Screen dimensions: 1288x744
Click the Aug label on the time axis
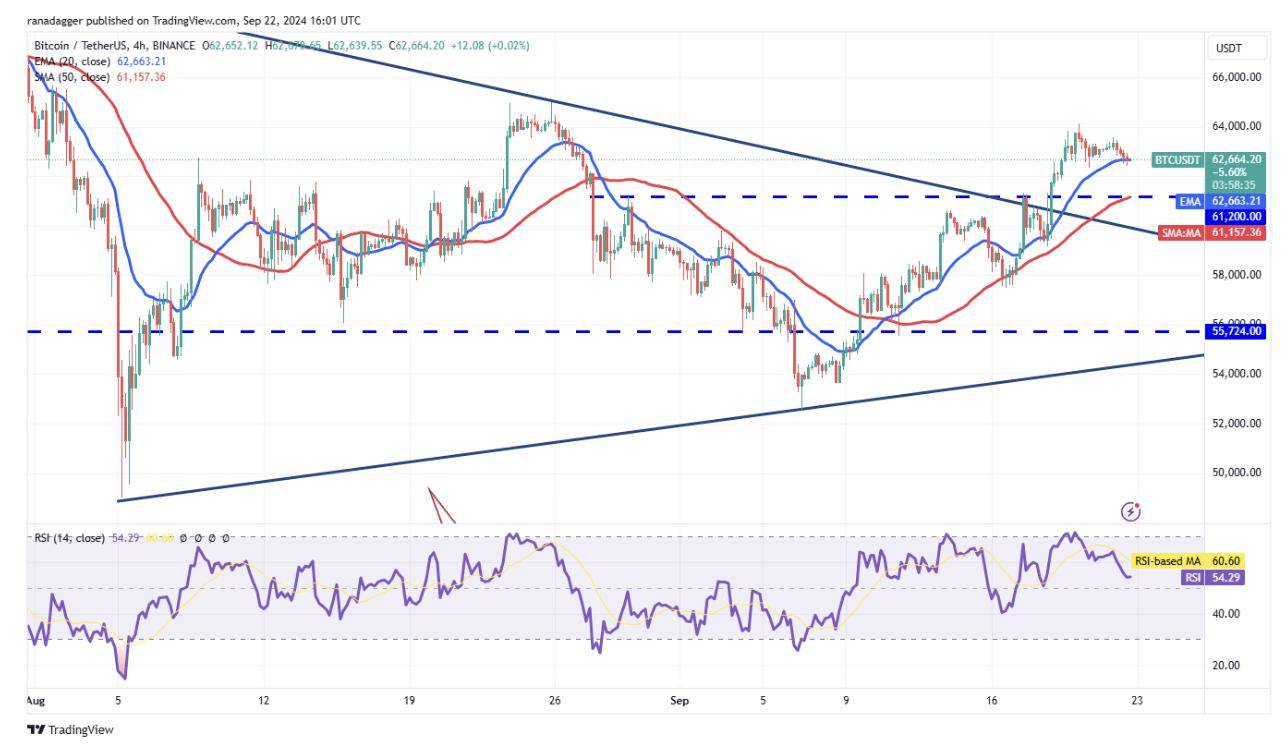pyautogui.click(x=36, y=702)
